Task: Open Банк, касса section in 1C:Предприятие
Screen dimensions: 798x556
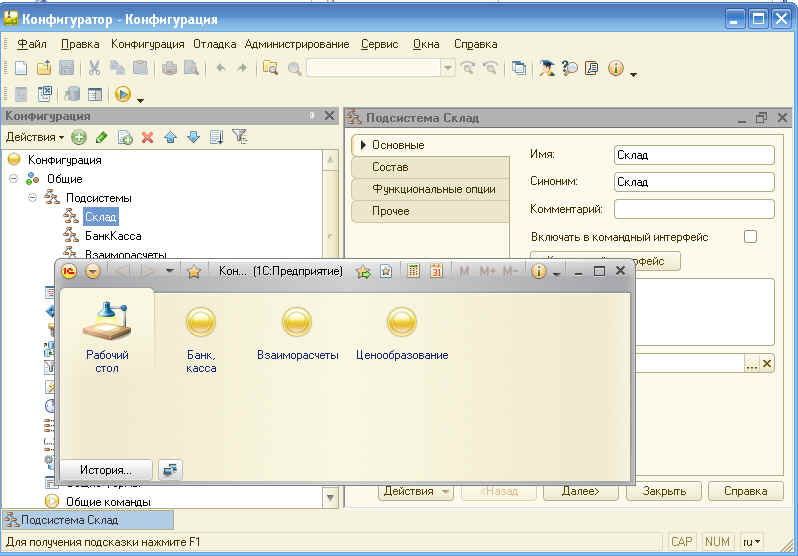Action: (201, 340)
